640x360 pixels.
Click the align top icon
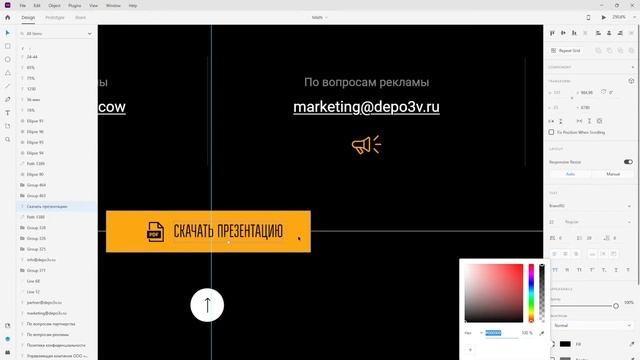tap(552, 33)
